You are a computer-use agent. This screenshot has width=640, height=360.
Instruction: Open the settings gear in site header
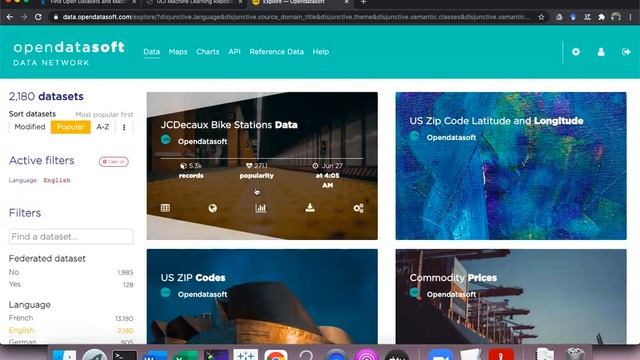(576, 52)
